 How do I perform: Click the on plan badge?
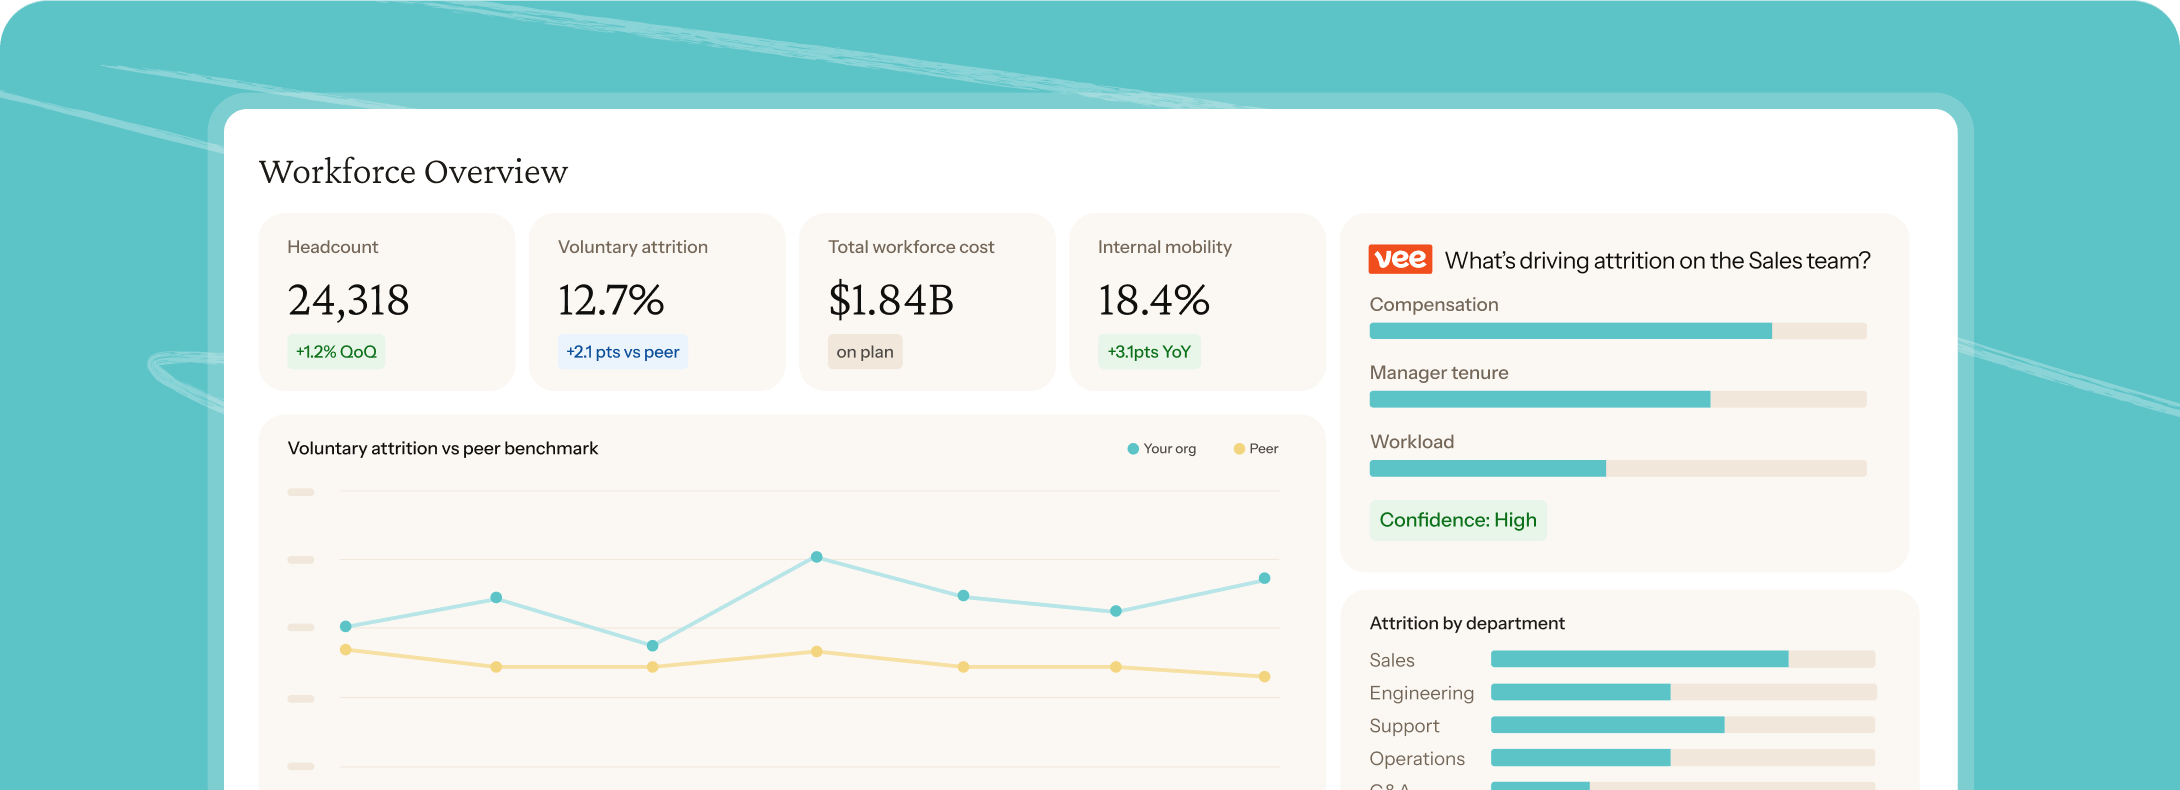pos(865,352)
